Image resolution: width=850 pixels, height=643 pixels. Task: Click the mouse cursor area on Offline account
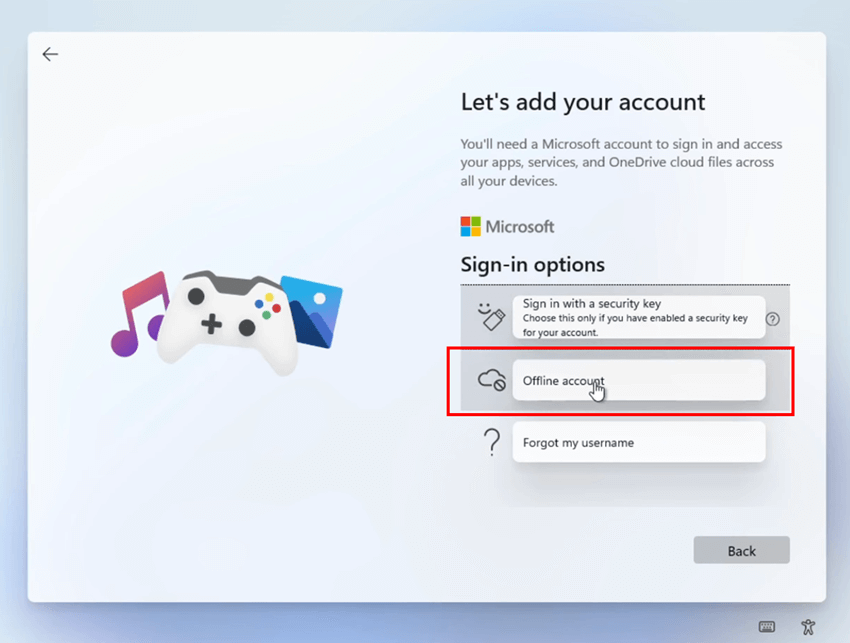pos(597,388)
